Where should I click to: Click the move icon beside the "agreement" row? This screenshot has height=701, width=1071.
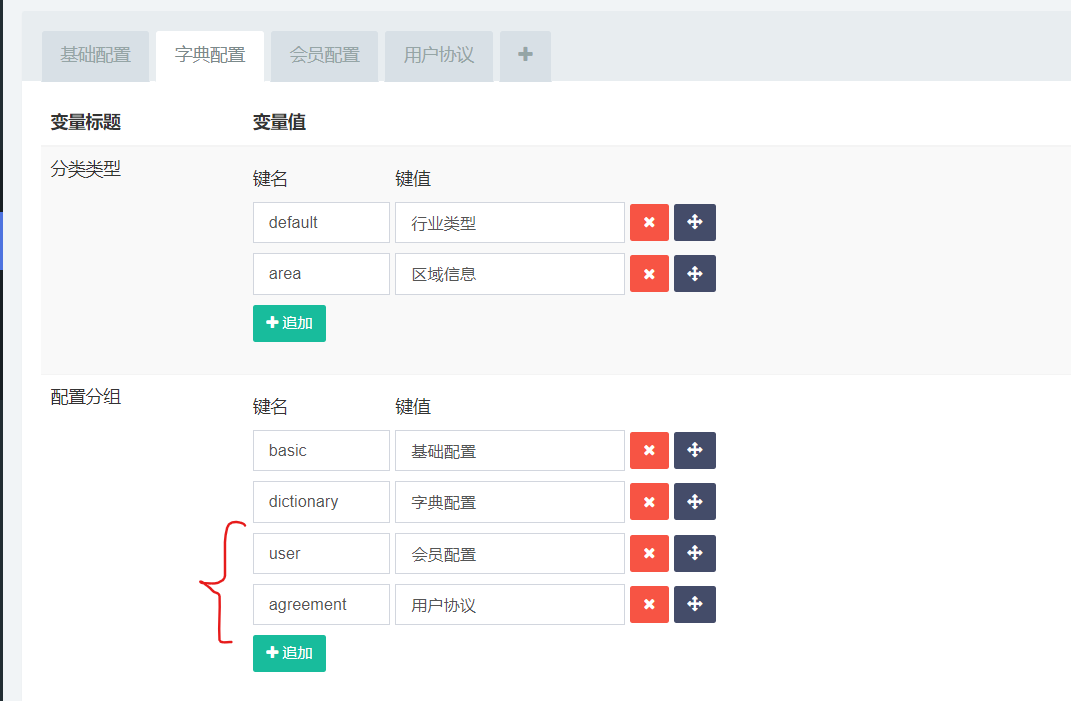click(x=694, y=604)
